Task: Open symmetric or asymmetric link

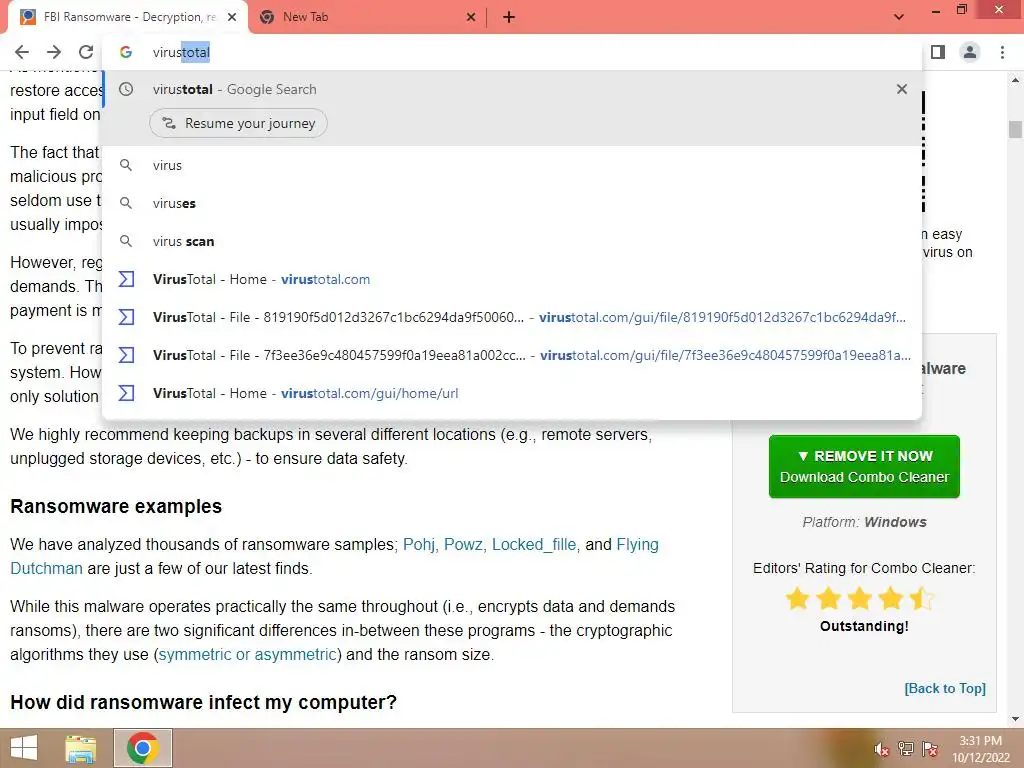Action: [x=248, y=654]
